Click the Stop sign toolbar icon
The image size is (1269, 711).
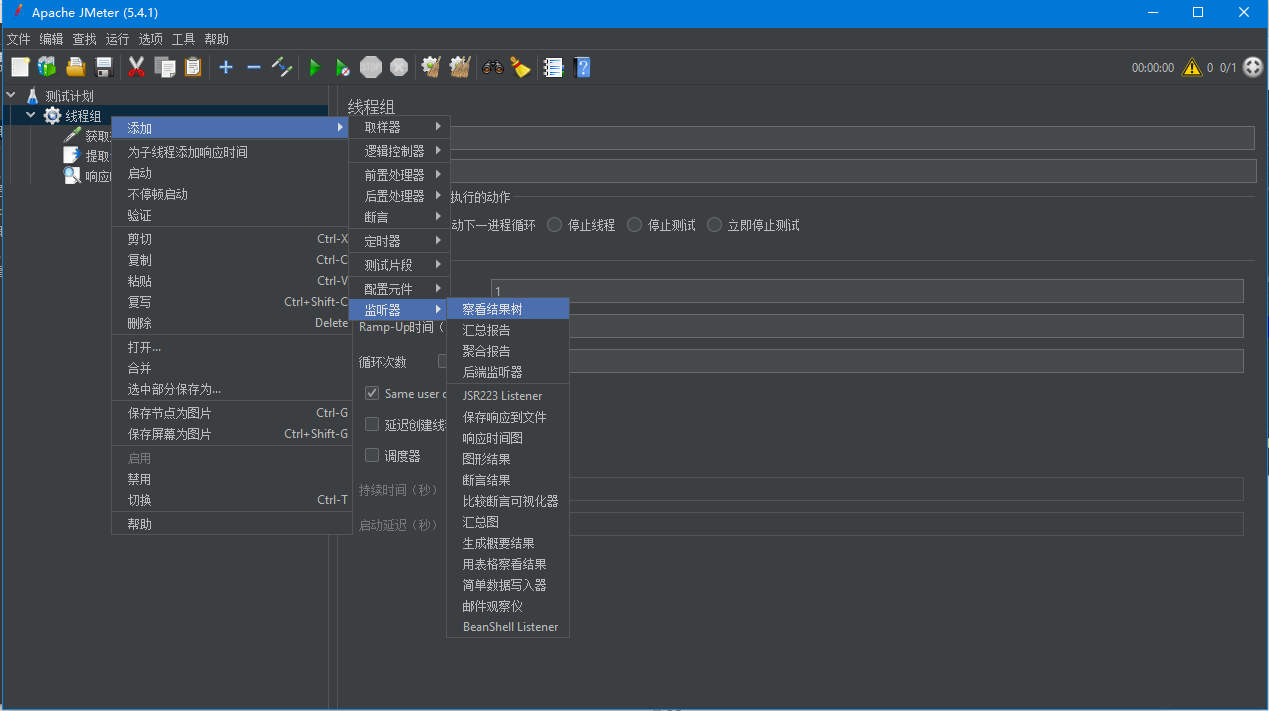(371, 67)
